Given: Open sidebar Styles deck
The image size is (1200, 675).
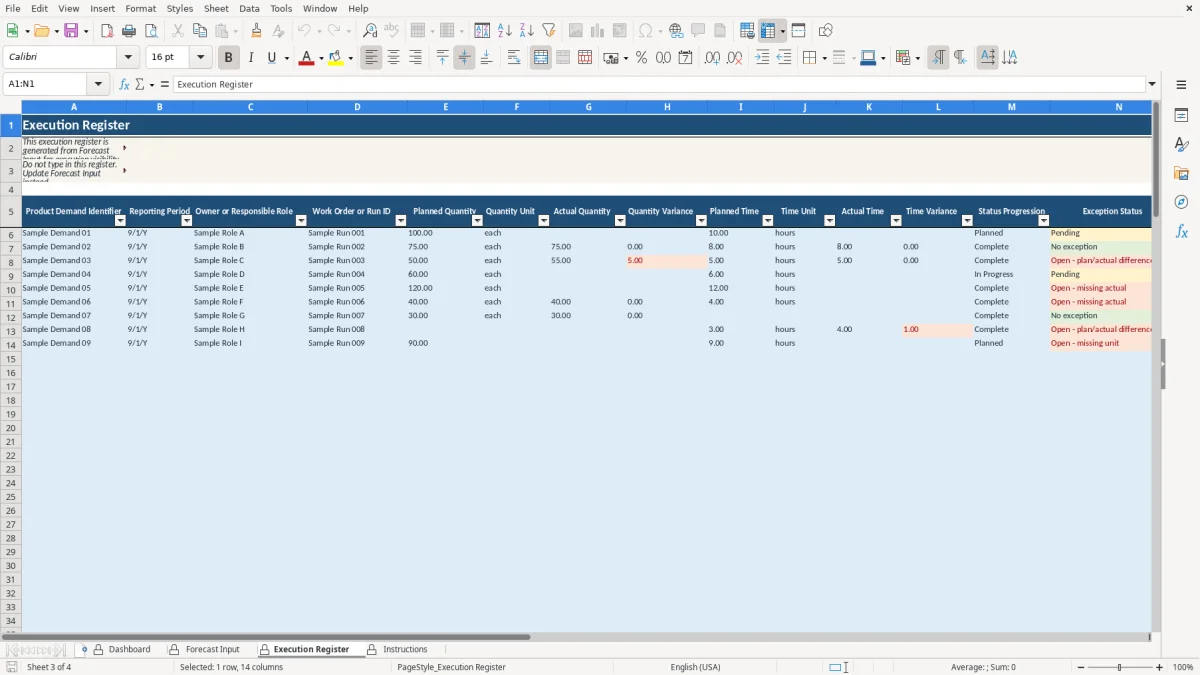Looking at the screenshot, I should [x=1181, y=145].
